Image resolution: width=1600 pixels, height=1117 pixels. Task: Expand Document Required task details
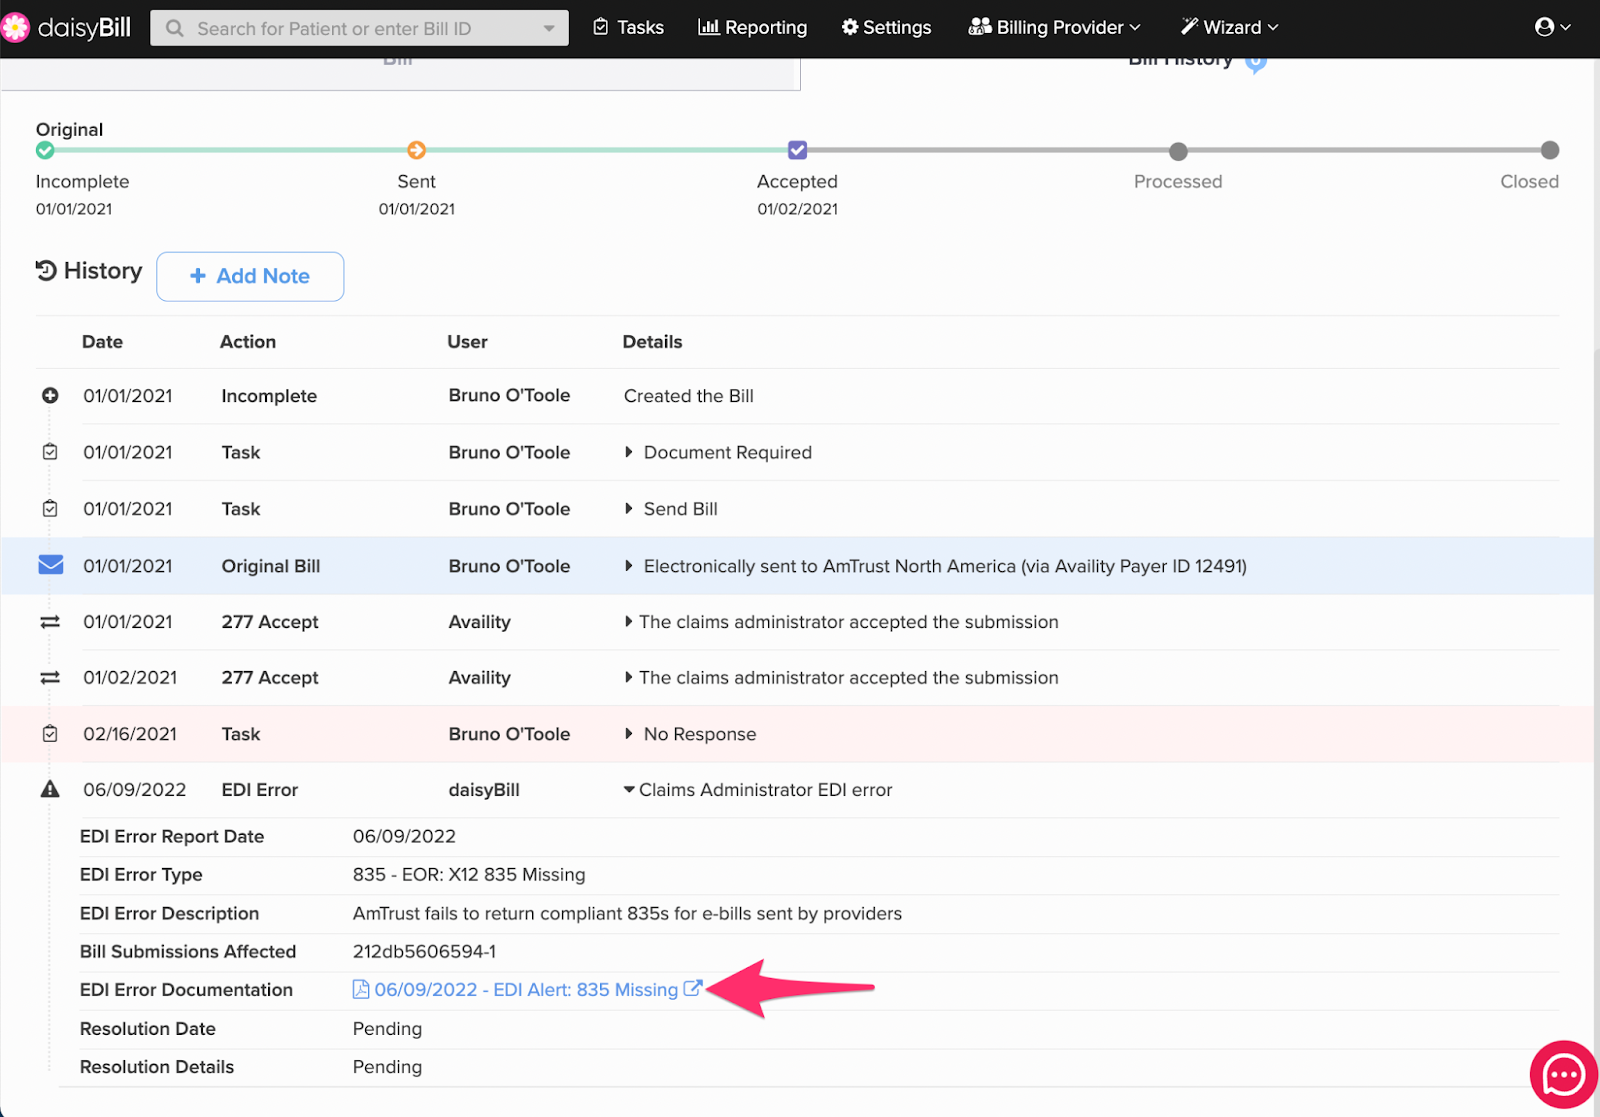click(x=629, y=452)
